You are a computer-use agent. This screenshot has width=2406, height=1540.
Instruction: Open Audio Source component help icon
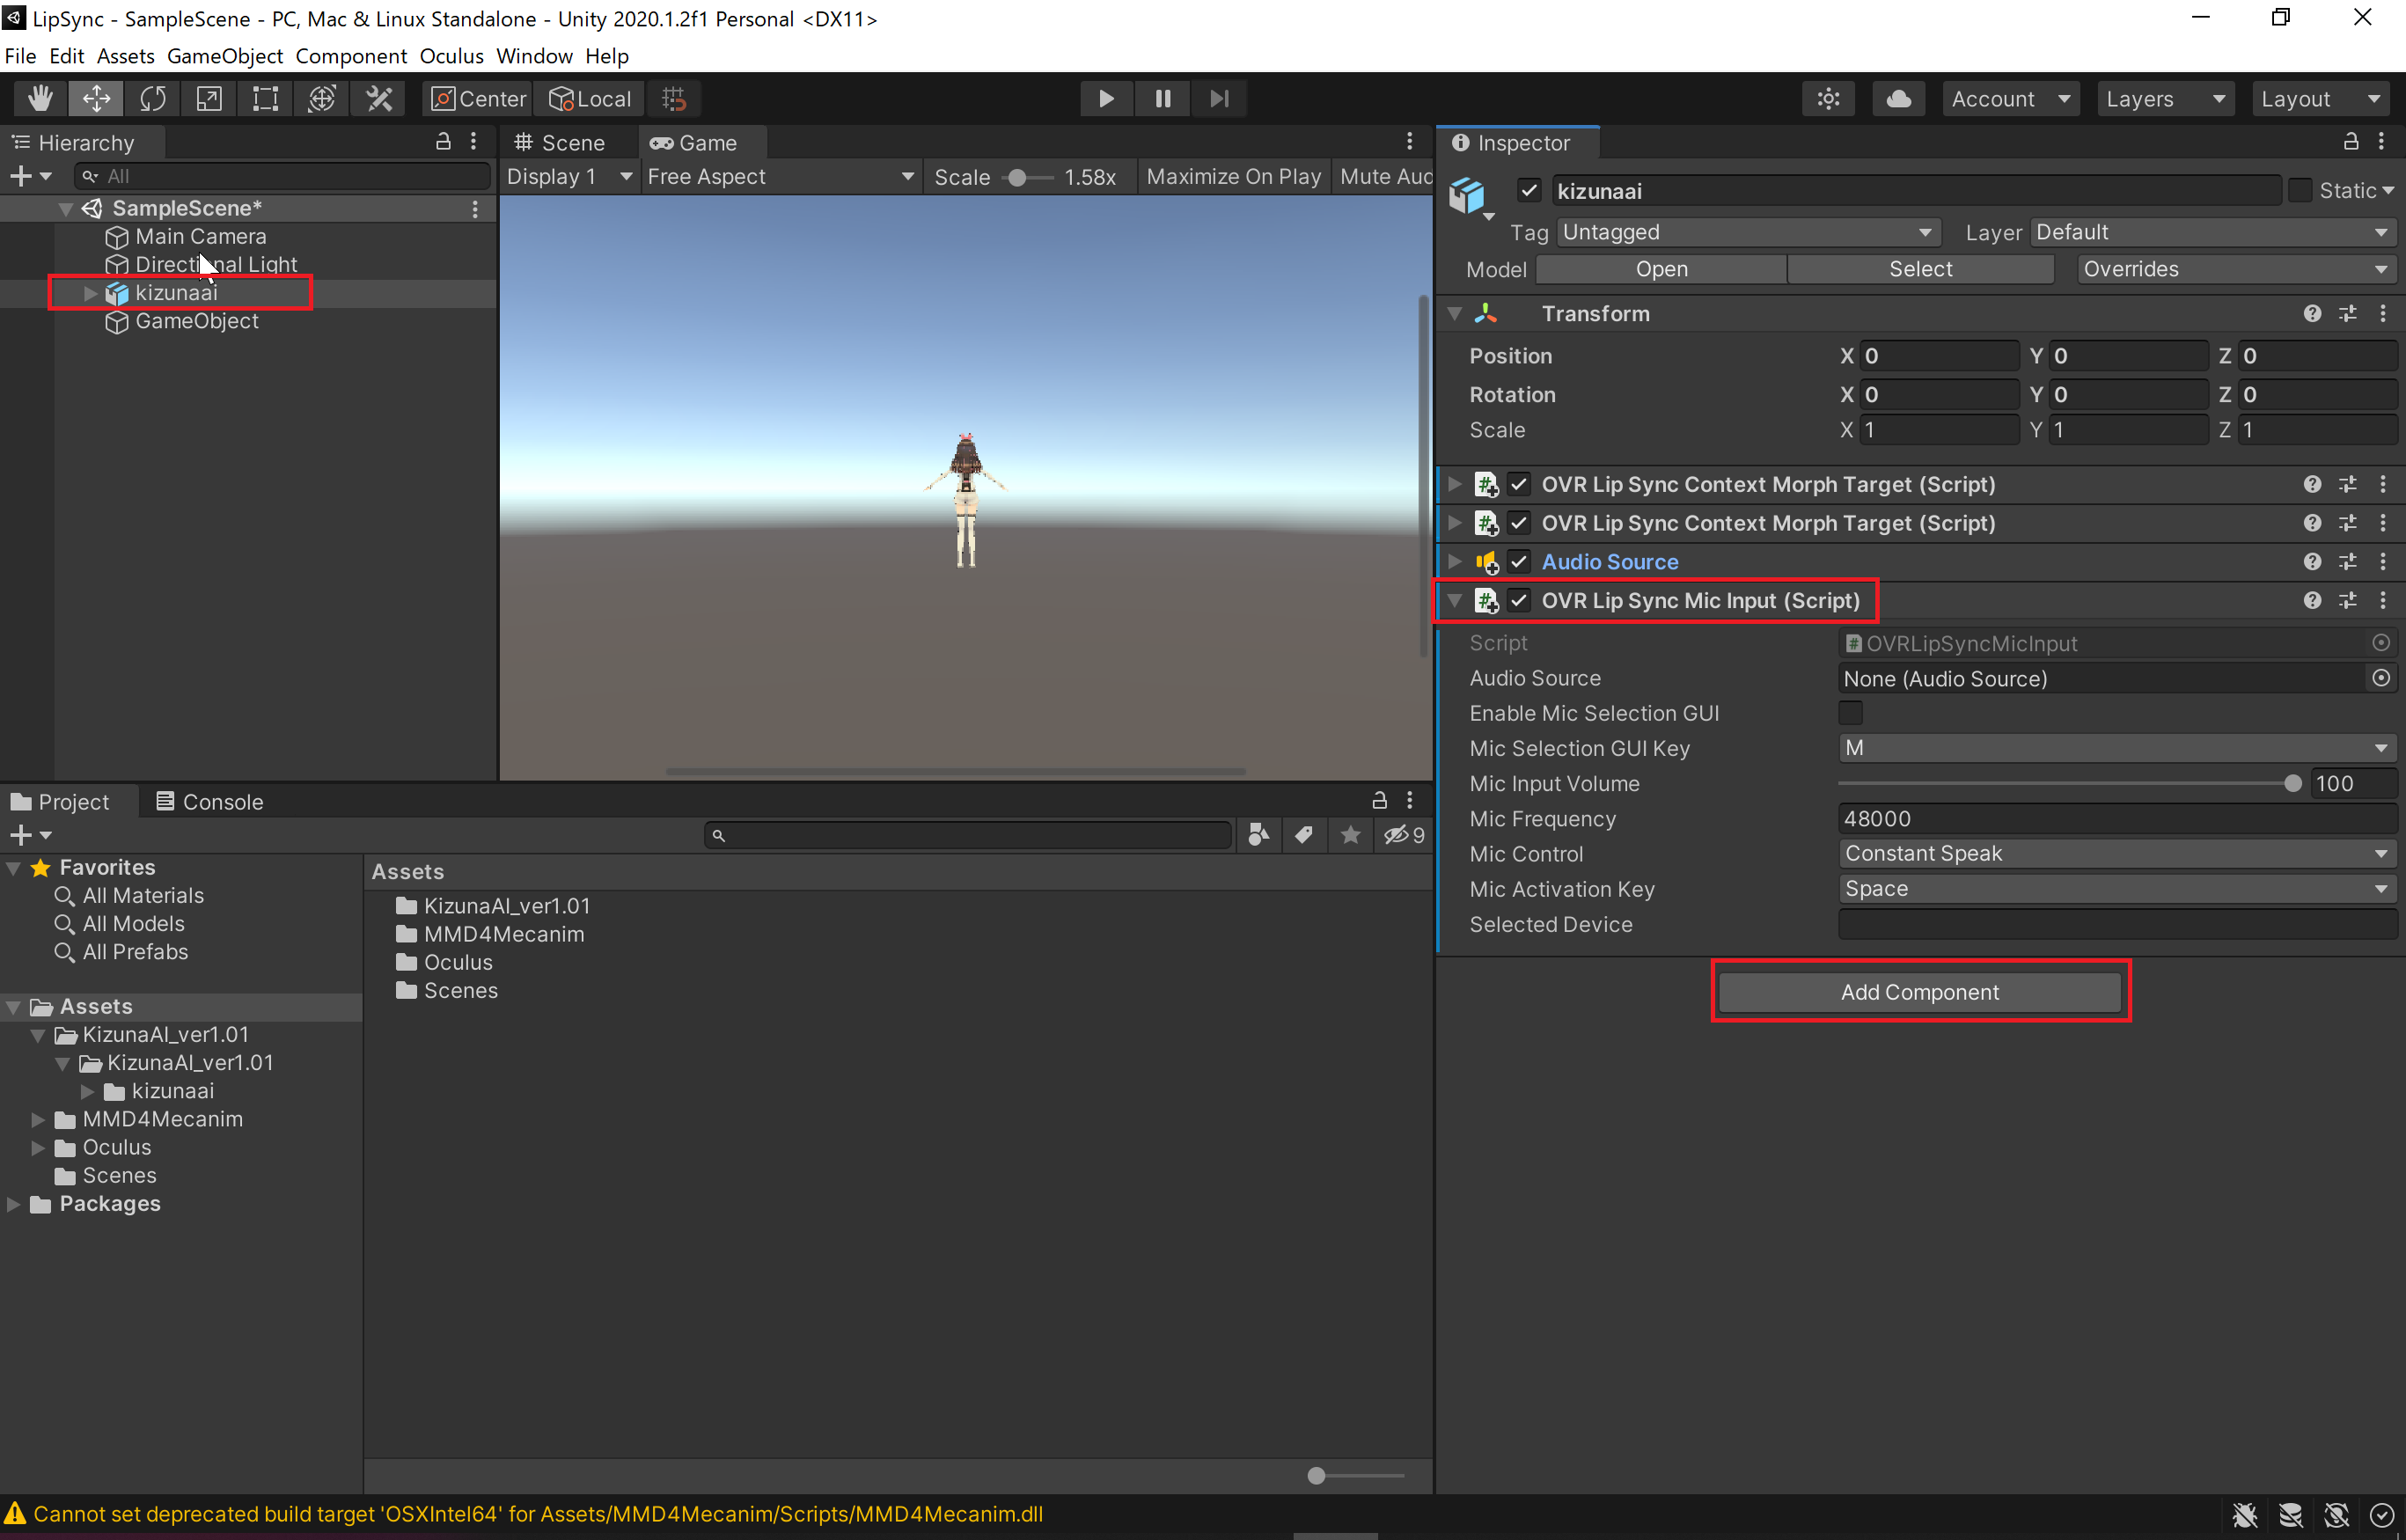click(x=2312, y=562)
